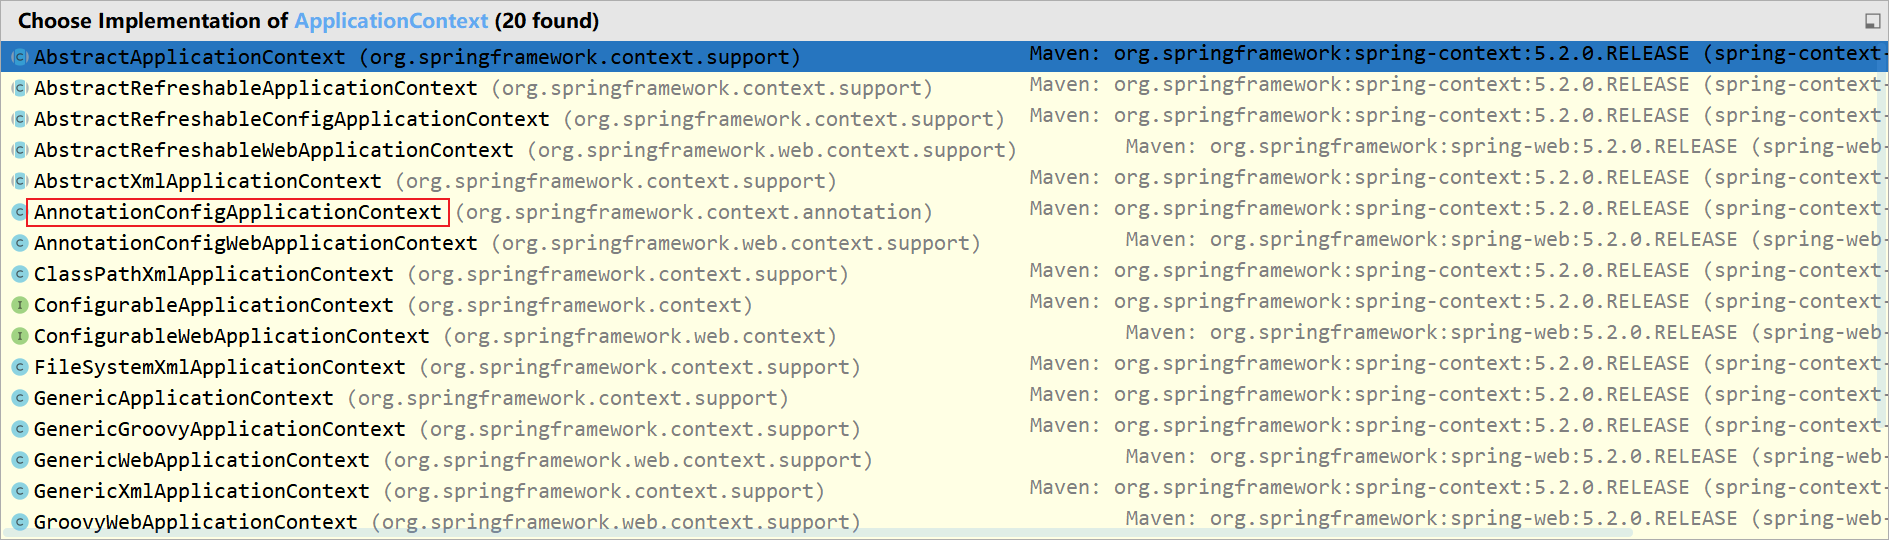Click abstract class icon beside AbstractXmlApplicationContext
Viewport: 1889px width, 540px height.
(x=19, y=182)
